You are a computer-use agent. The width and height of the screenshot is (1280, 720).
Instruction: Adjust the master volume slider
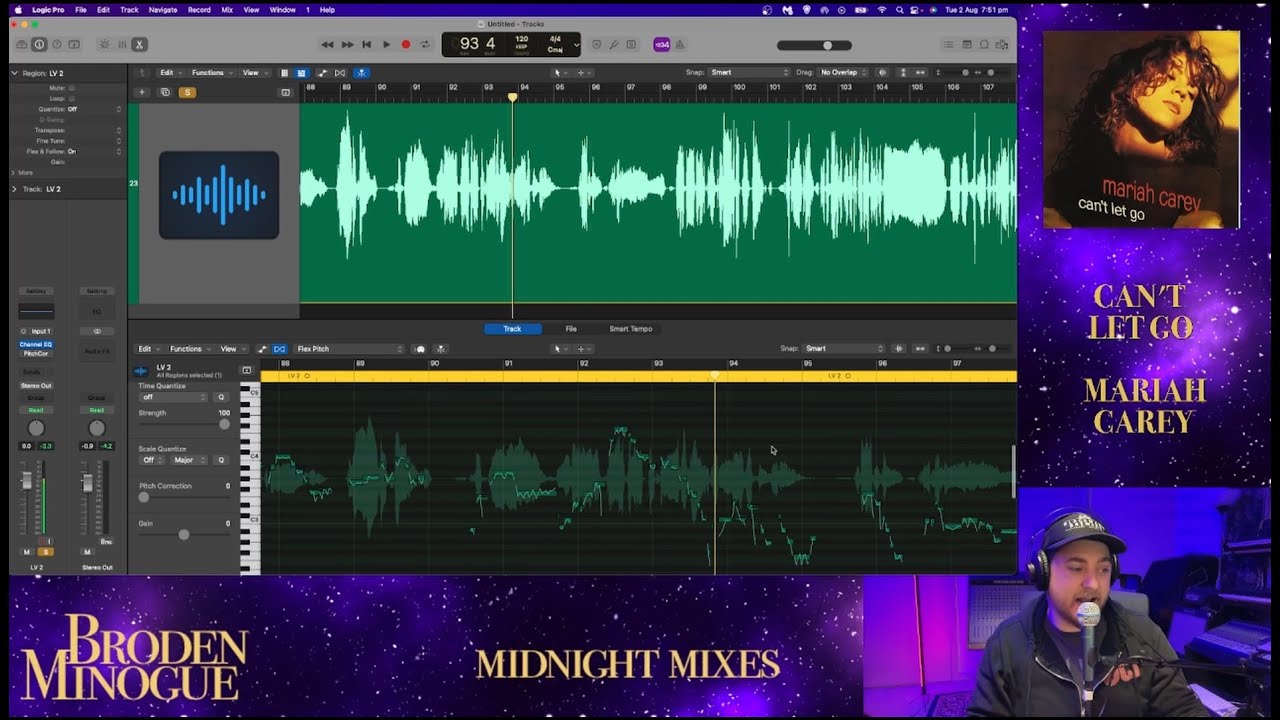814,45
